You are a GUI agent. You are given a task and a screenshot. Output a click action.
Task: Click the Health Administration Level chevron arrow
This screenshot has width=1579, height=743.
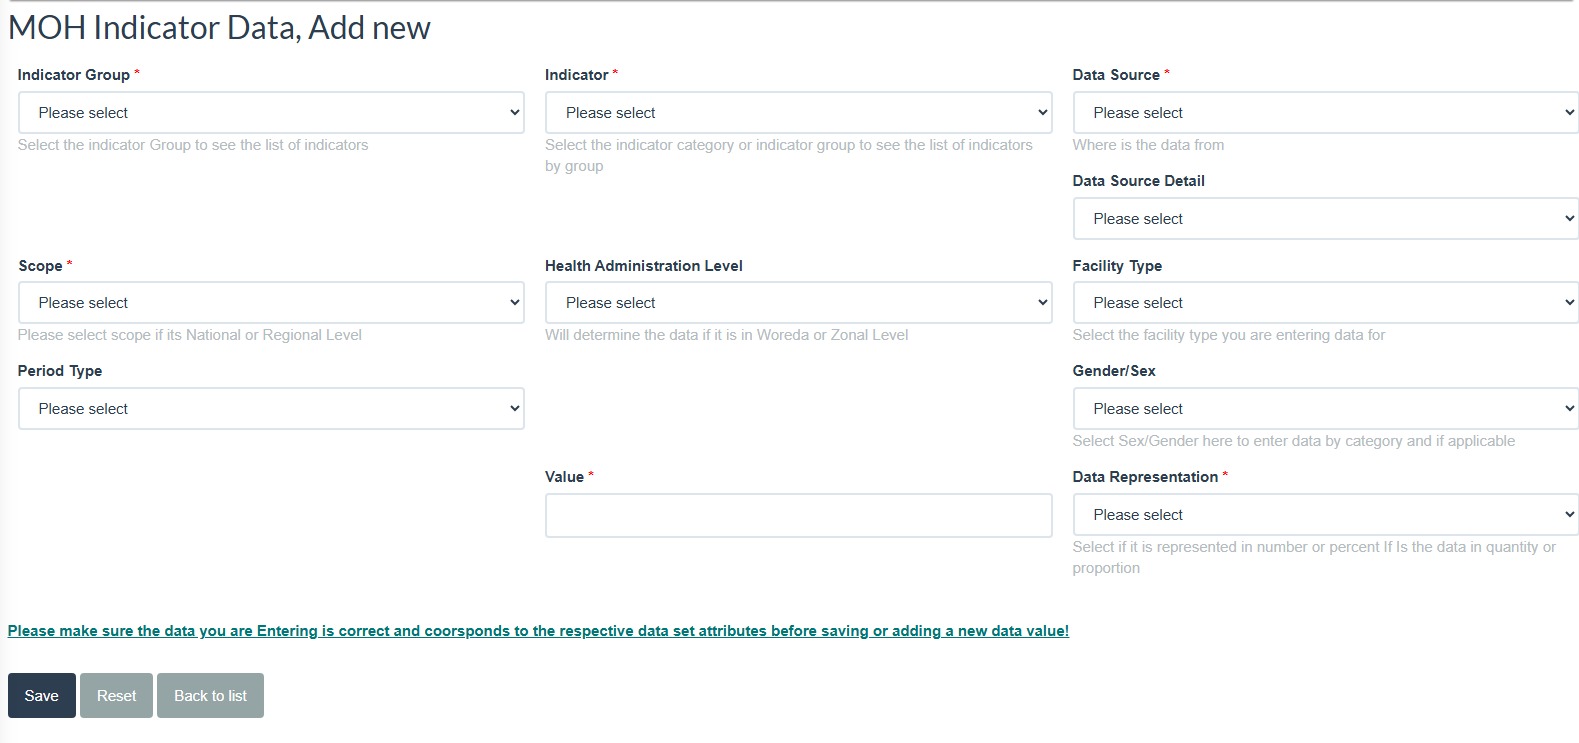1042,303
